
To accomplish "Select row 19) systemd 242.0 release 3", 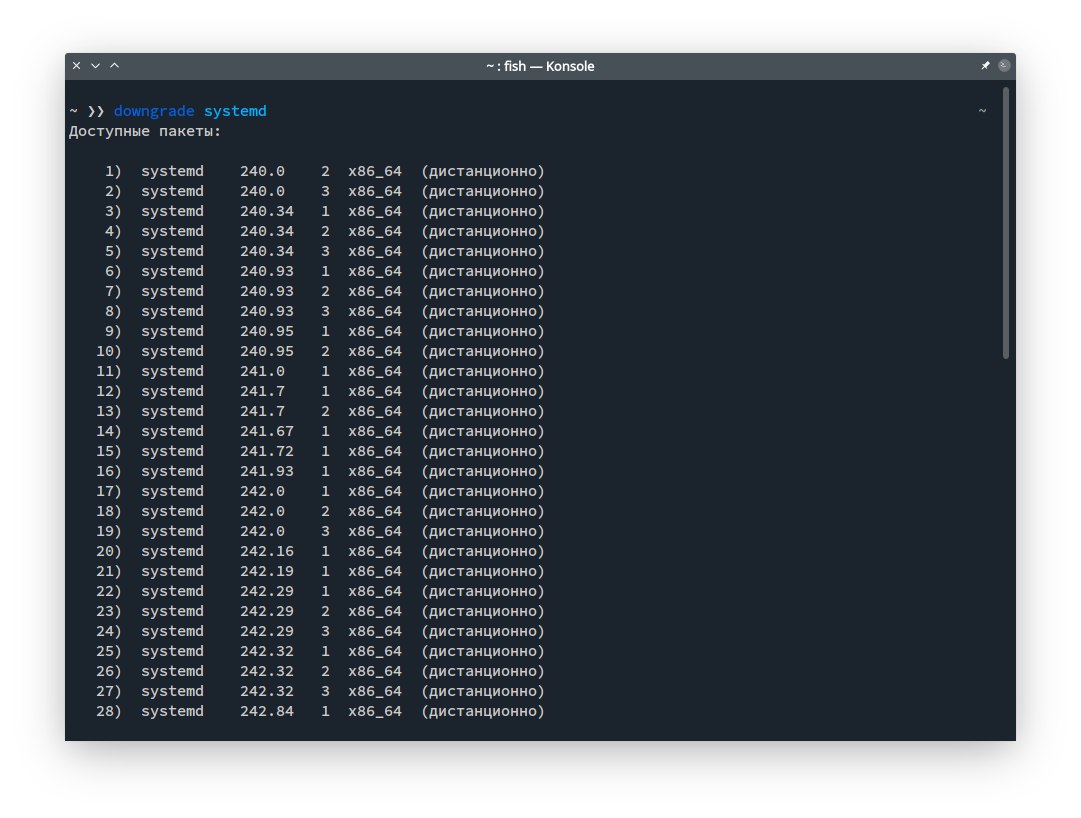I will tap(321, 531).
